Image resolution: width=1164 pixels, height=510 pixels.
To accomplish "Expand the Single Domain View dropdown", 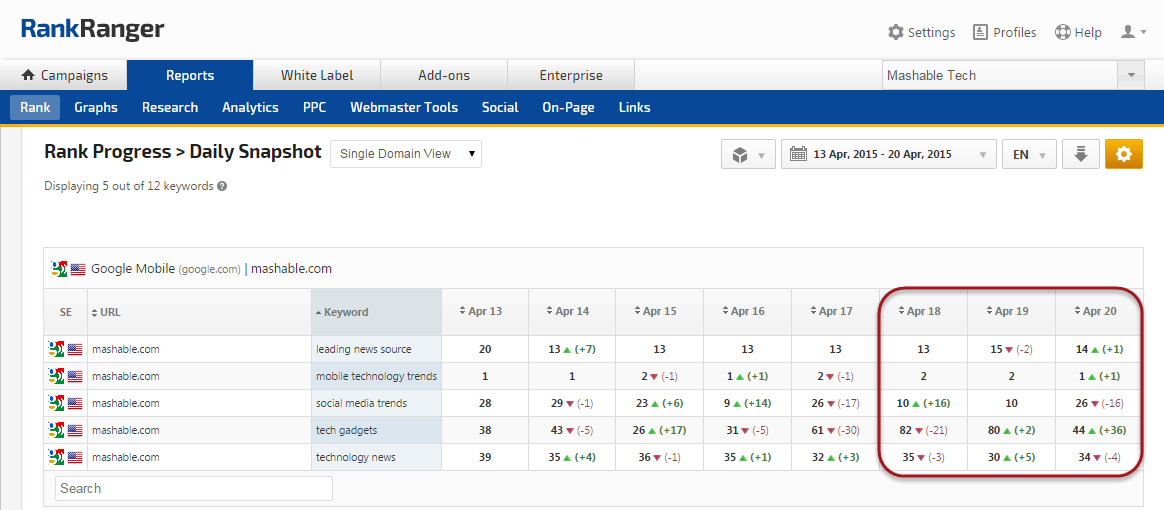I will (405, 154).
